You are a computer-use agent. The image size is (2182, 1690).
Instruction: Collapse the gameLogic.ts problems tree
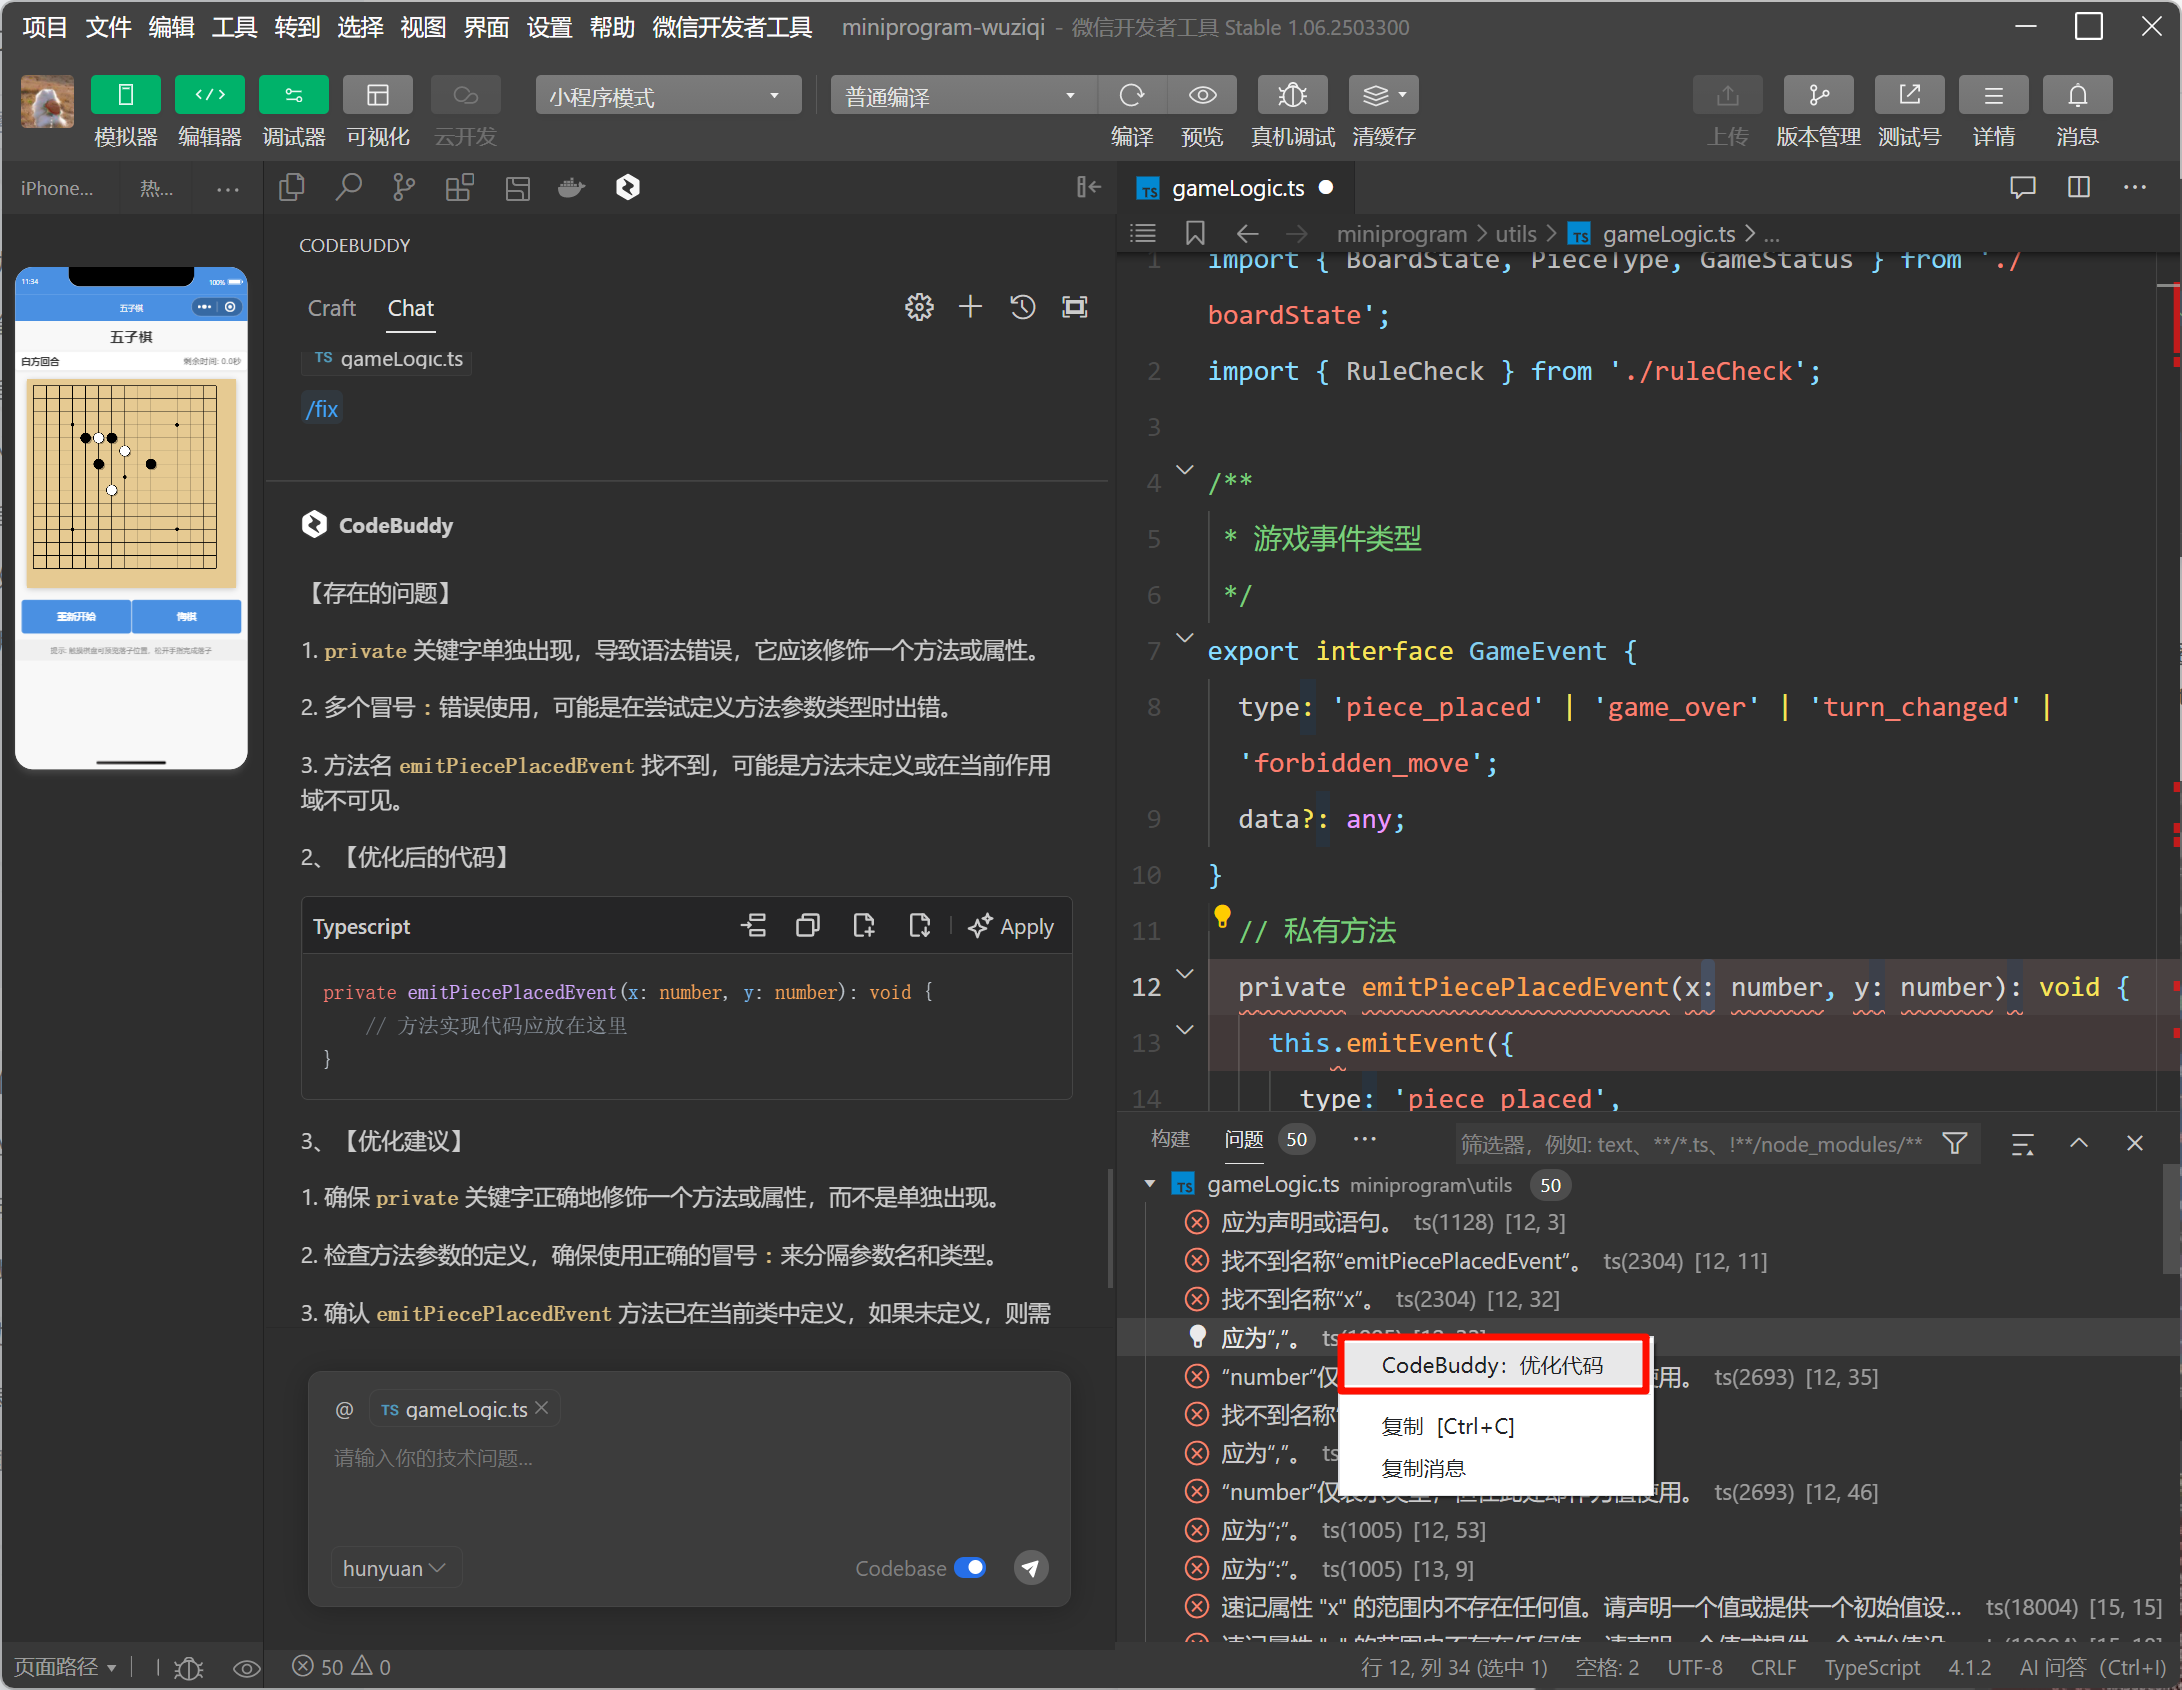coord(1150,1184)
